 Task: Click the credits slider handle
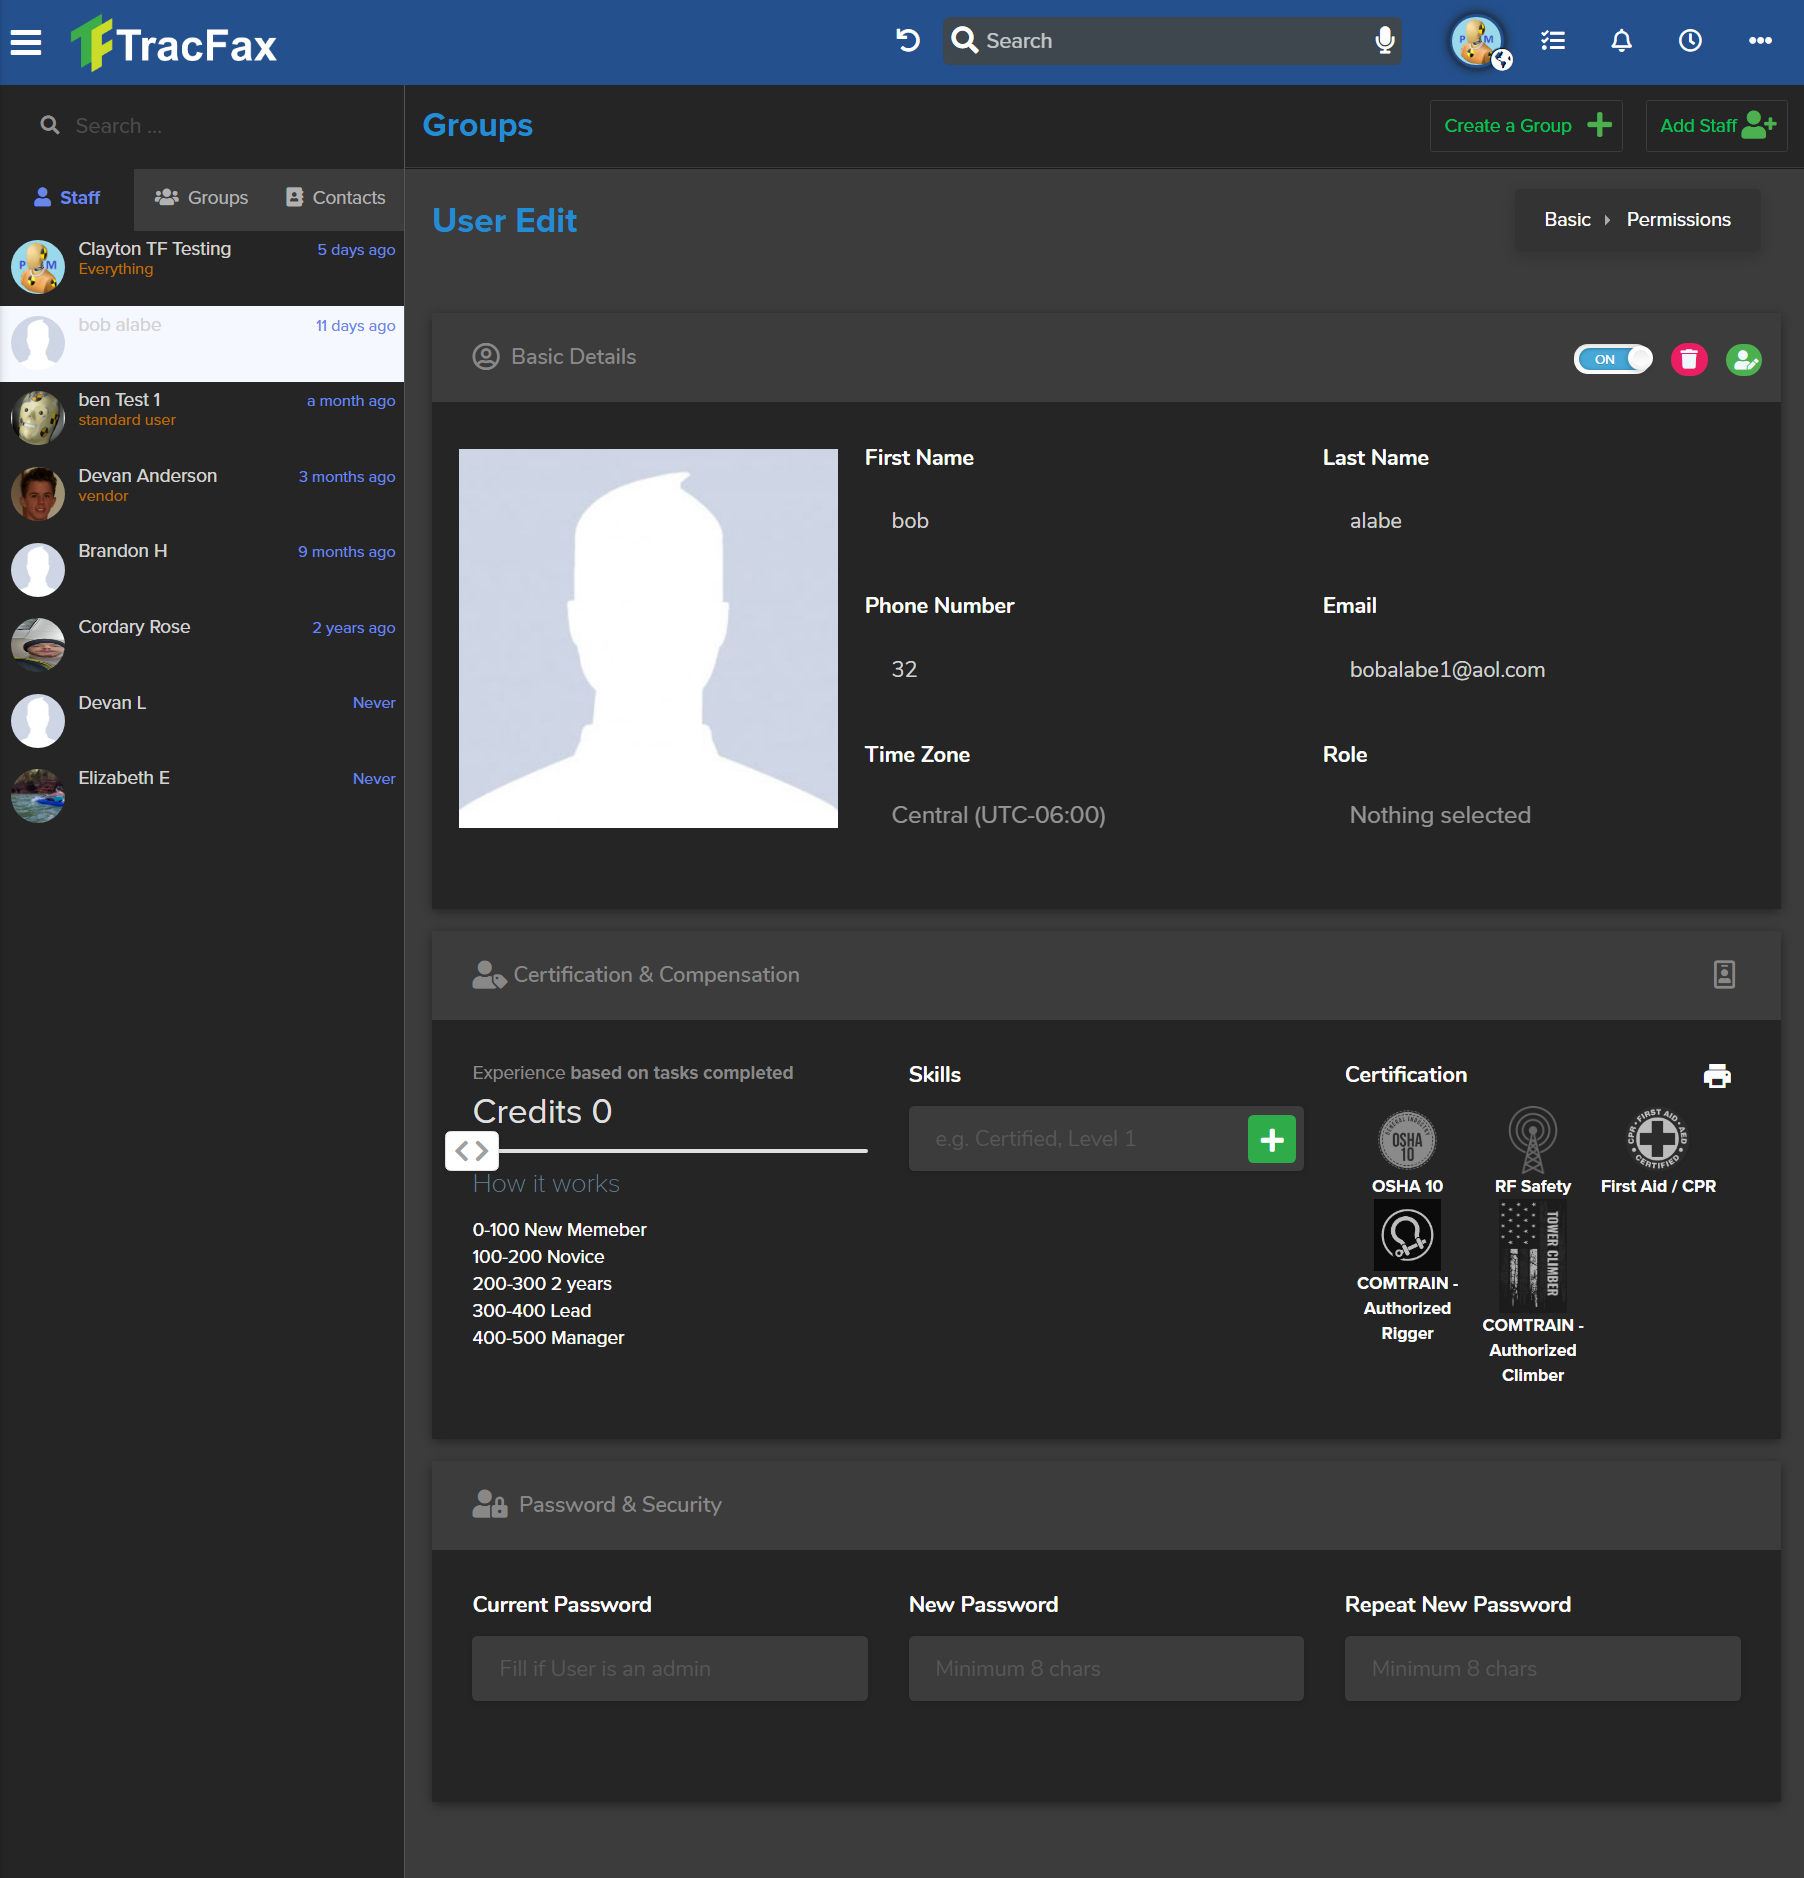pos(472,1151)
